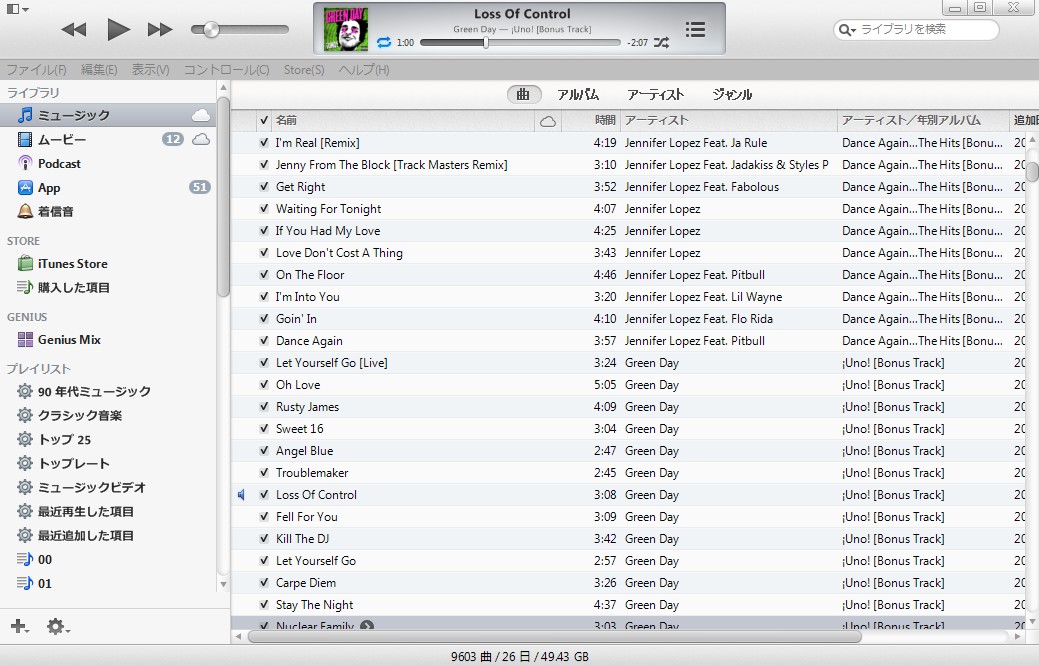Open the ムービー library
This screenshot has height=666, width=1039.
point(108,139)
